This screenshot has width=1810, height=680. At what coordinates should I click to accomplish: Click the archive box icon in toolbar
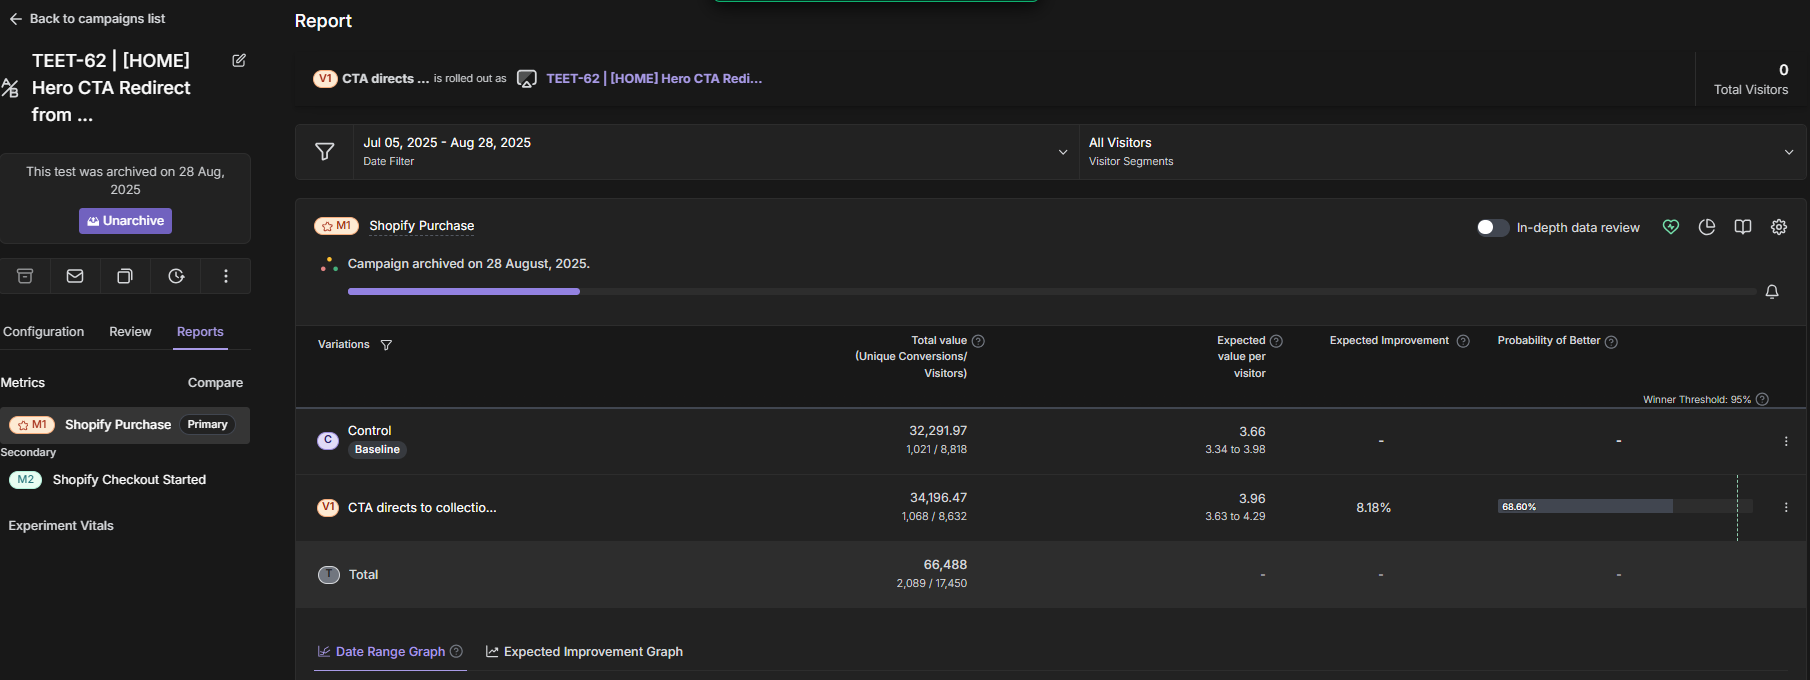coord(25,276)
